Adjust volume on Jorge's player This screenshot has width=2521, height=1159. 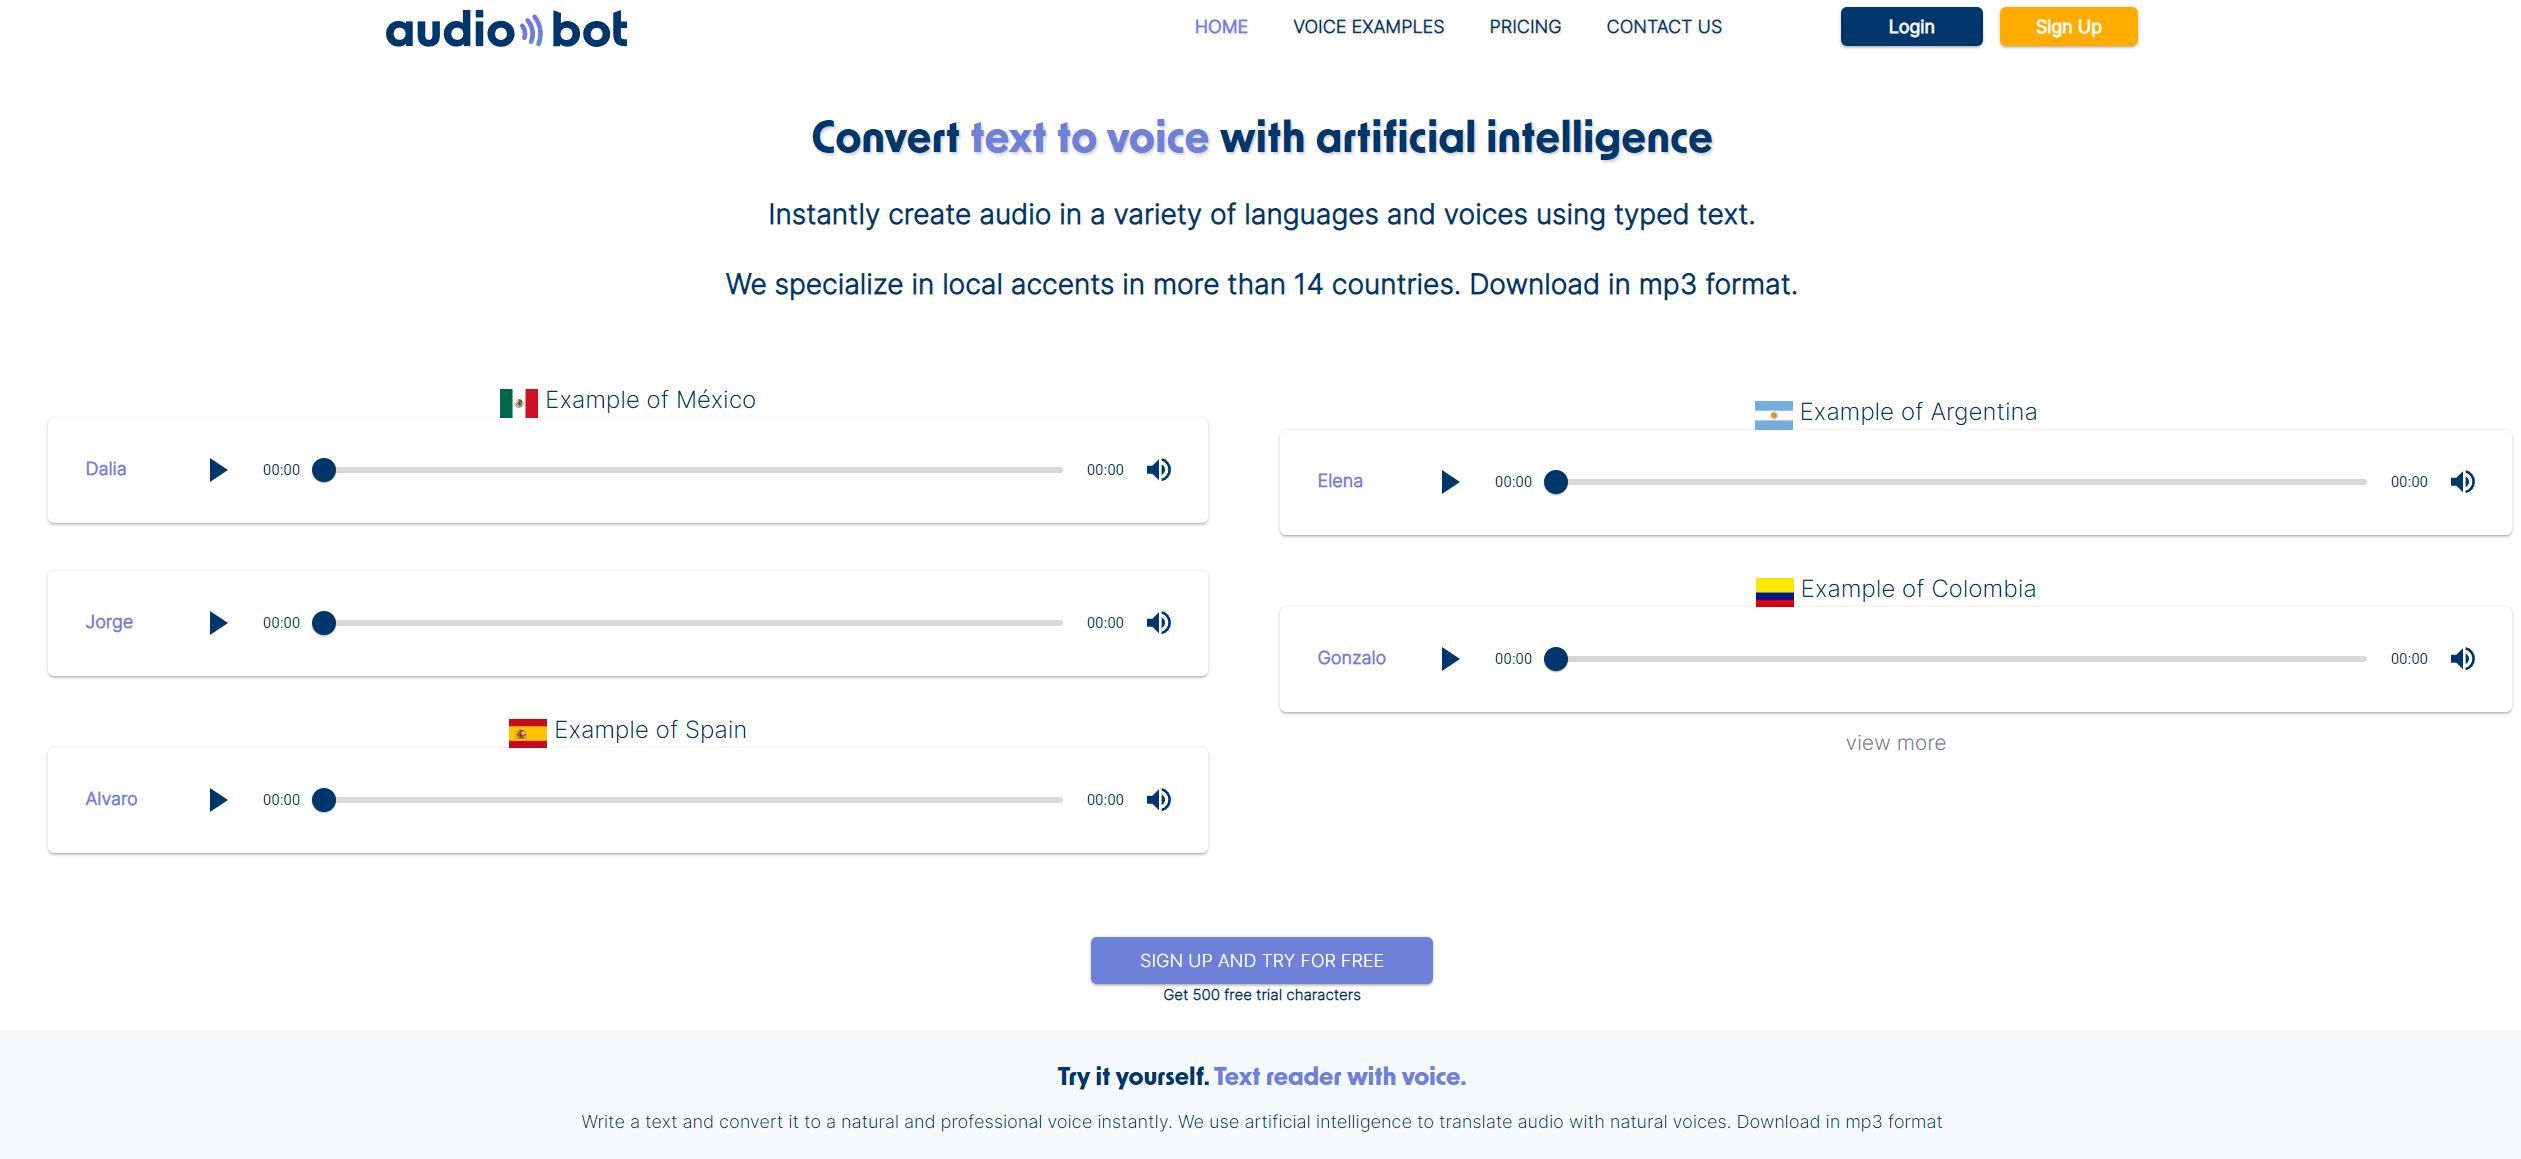[1159, 622]
